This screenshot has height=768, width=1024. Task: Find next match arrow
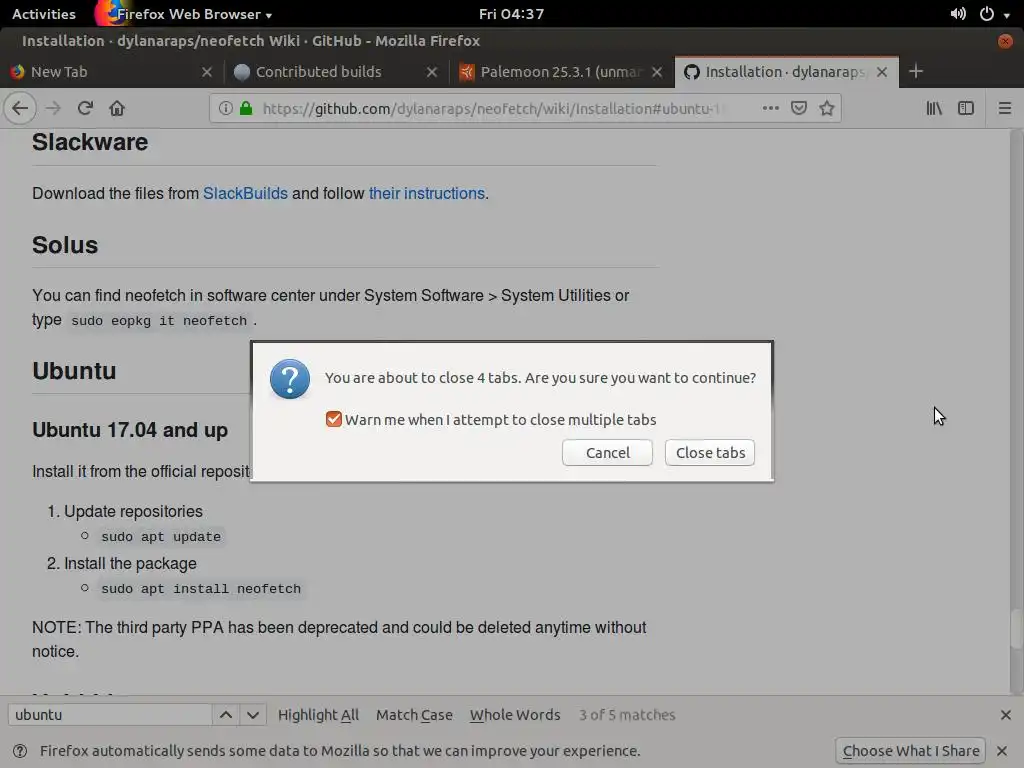tap(253, 714)
